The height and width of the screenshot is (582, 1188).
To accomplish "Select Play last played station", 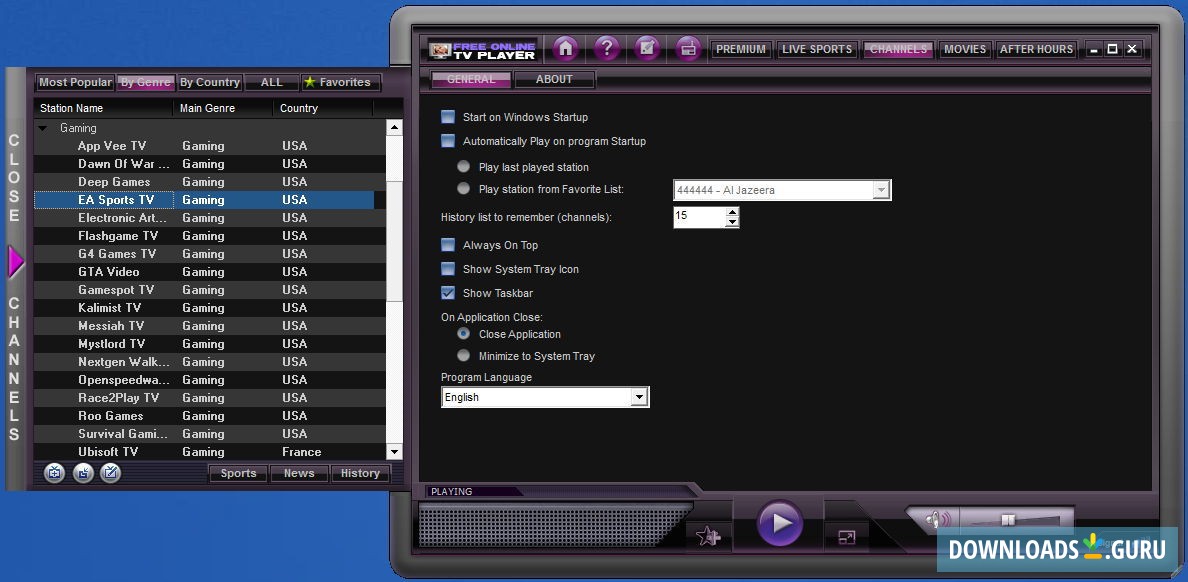I will click(x=463, y=166).
